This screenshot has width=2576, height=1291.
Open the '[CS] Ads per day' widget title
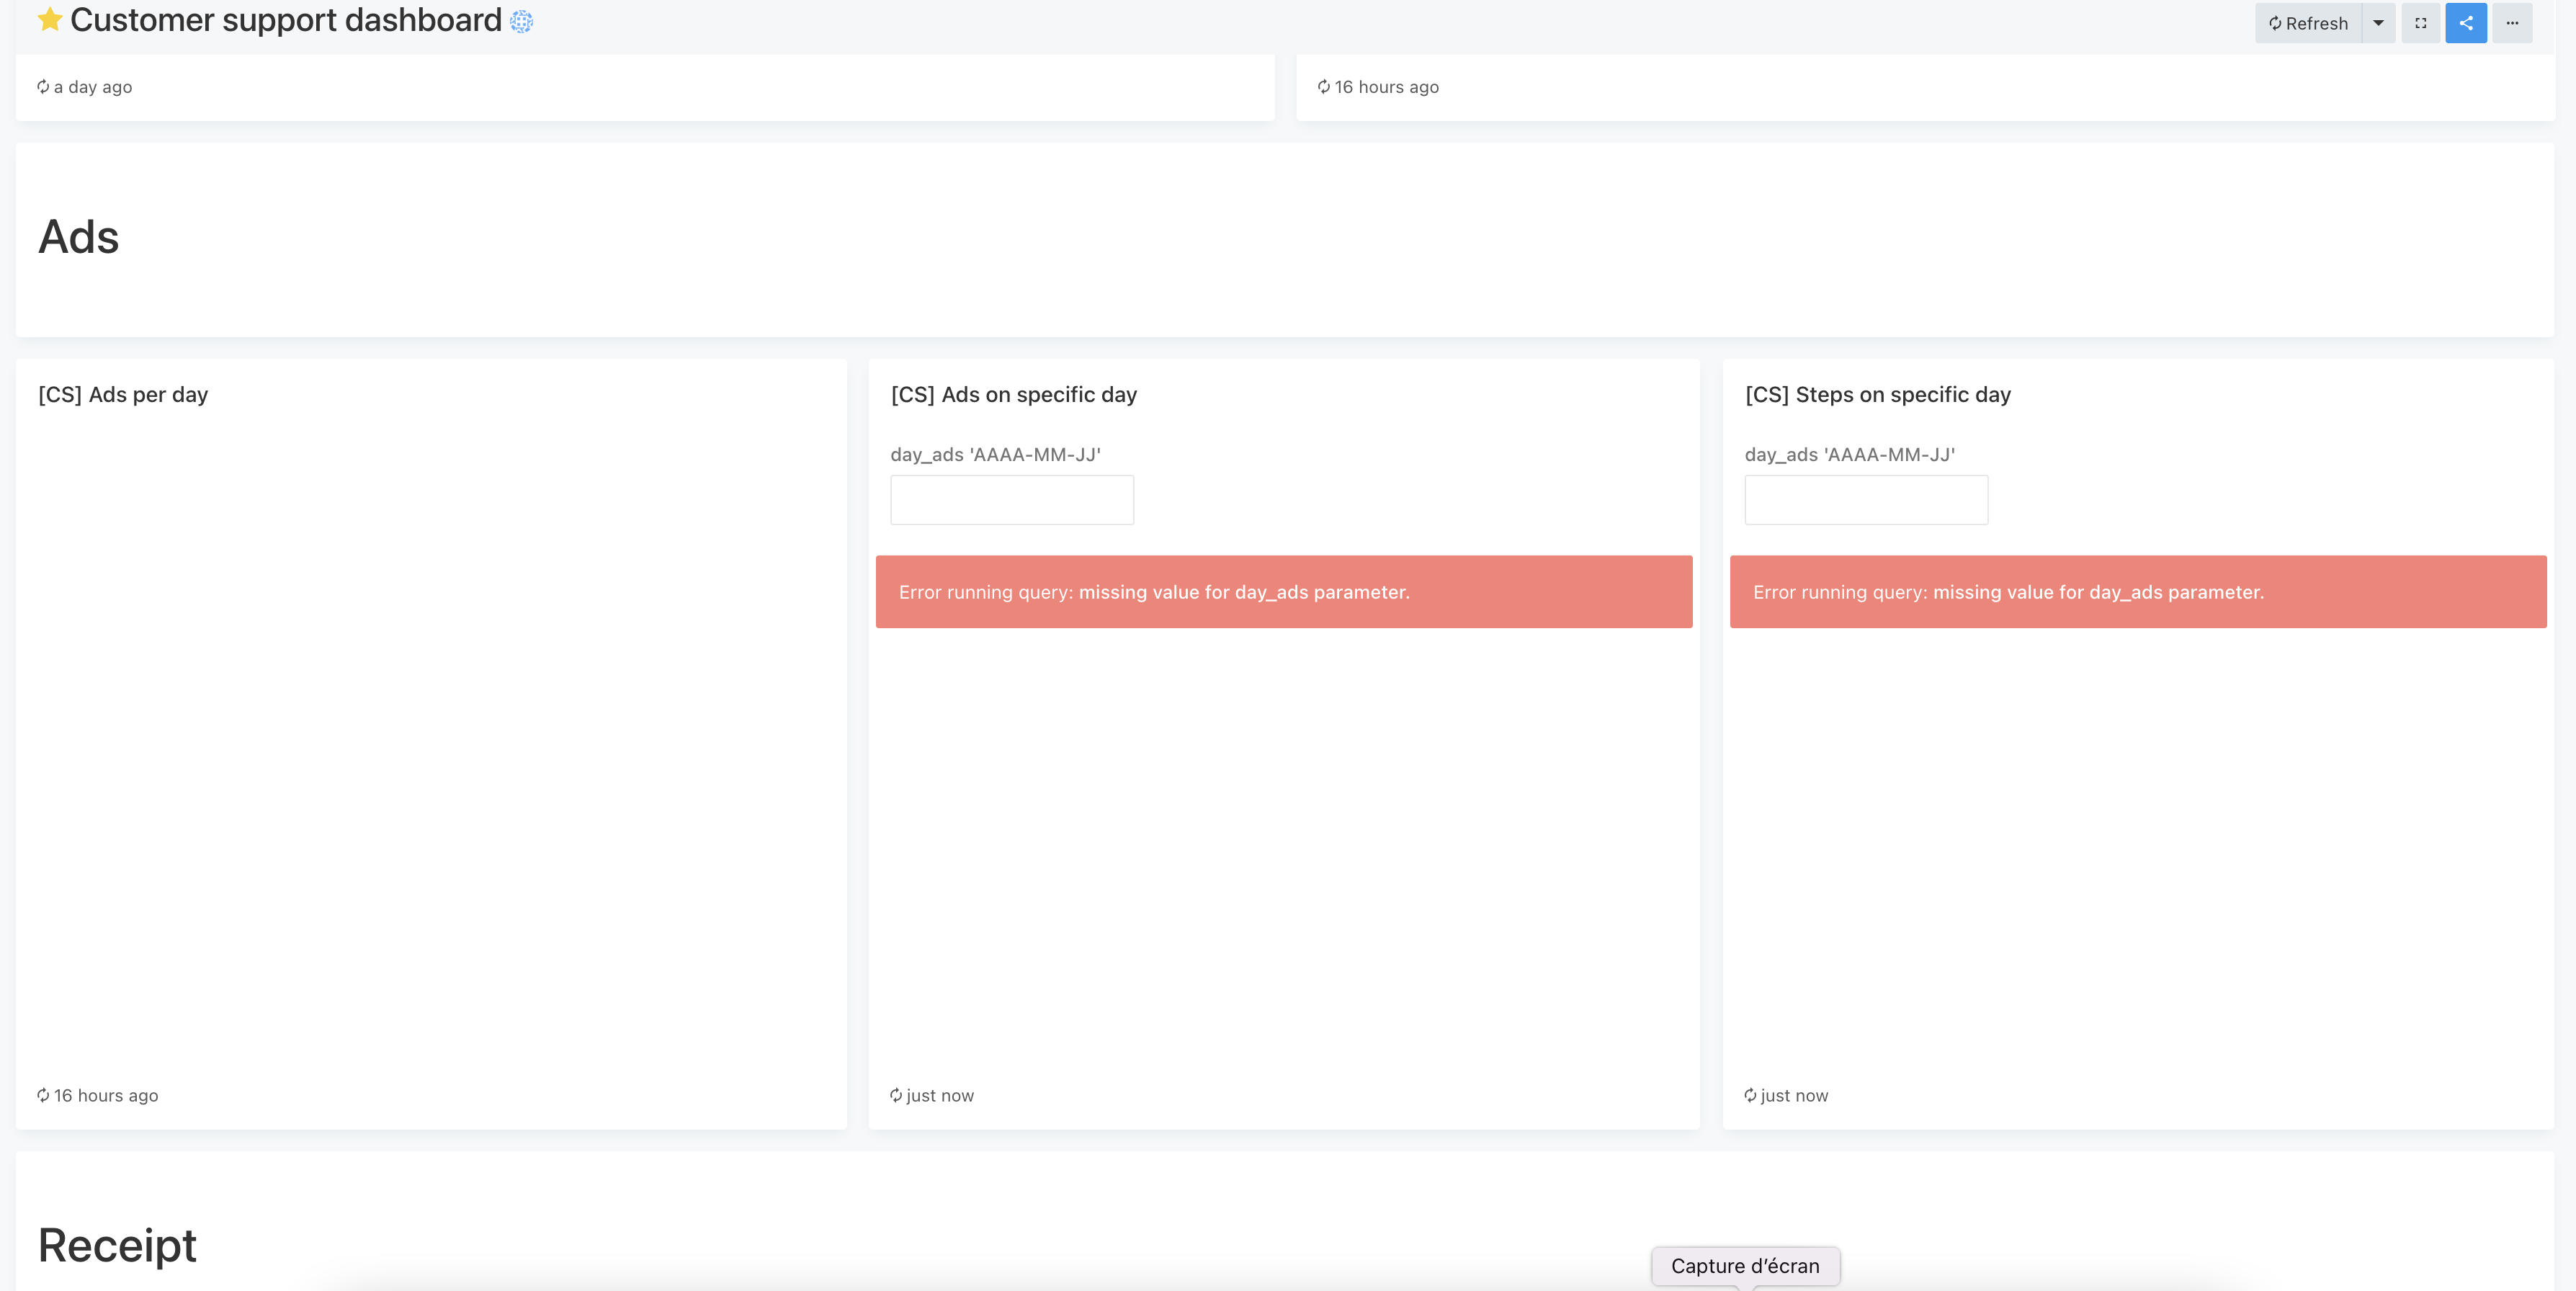tap(123, 395)
